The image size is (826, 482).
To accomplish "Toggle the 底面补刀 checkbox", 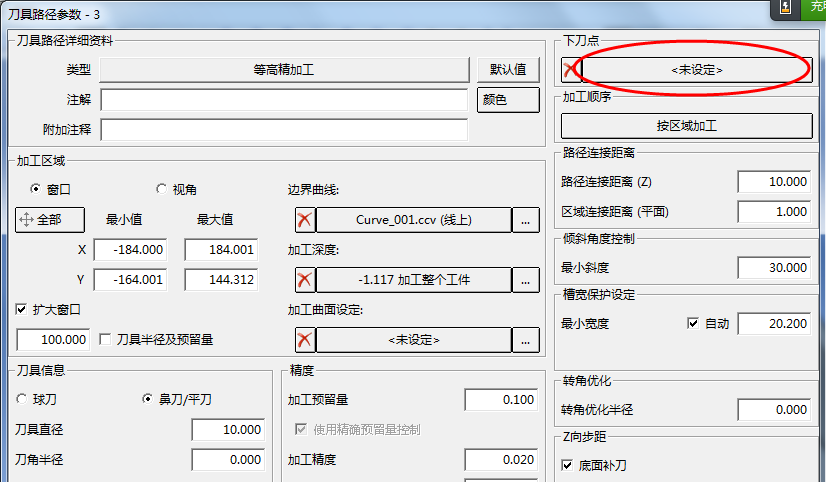I will [568, 465].
